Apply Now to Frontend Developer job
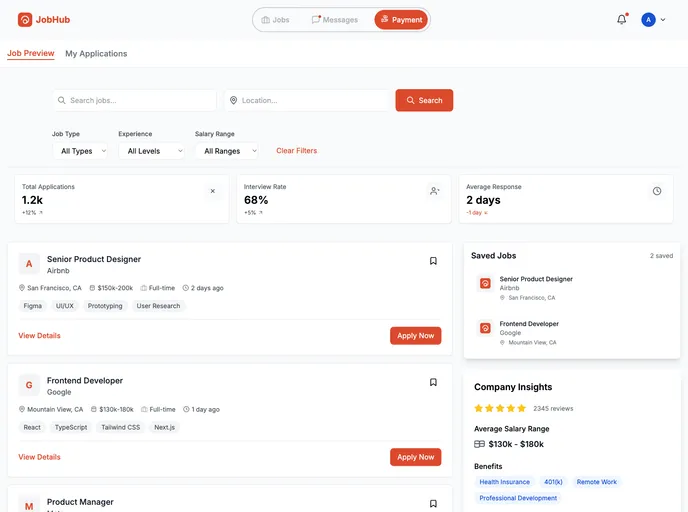This screenshot has width=688, height=512. pyautogui.click(x=416, y=457)
